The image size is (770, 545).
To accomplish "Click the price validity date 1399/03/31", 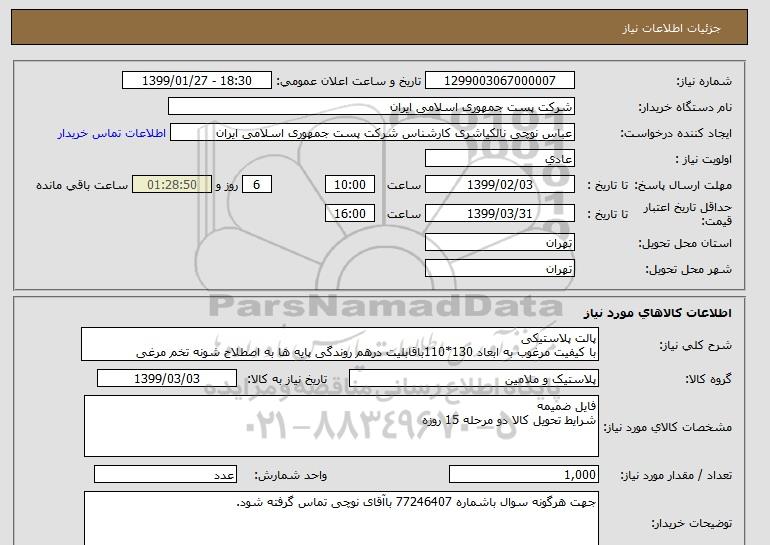I will coord(499,214).
